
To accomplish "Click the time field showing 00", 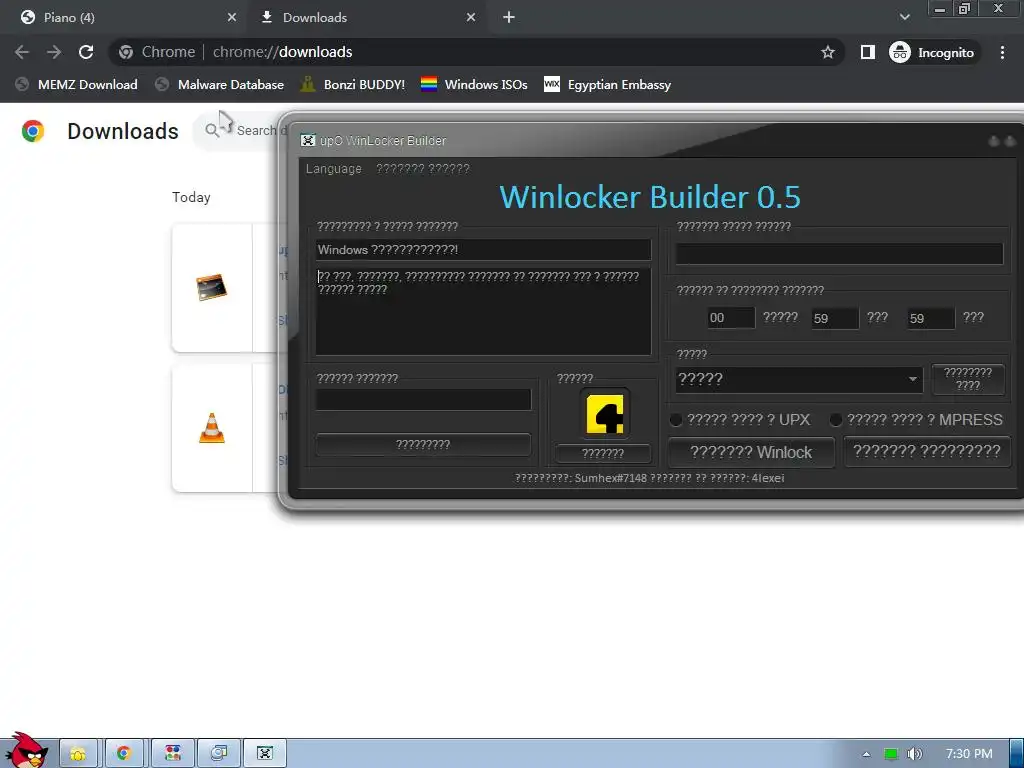I will (x=731, y=318).
